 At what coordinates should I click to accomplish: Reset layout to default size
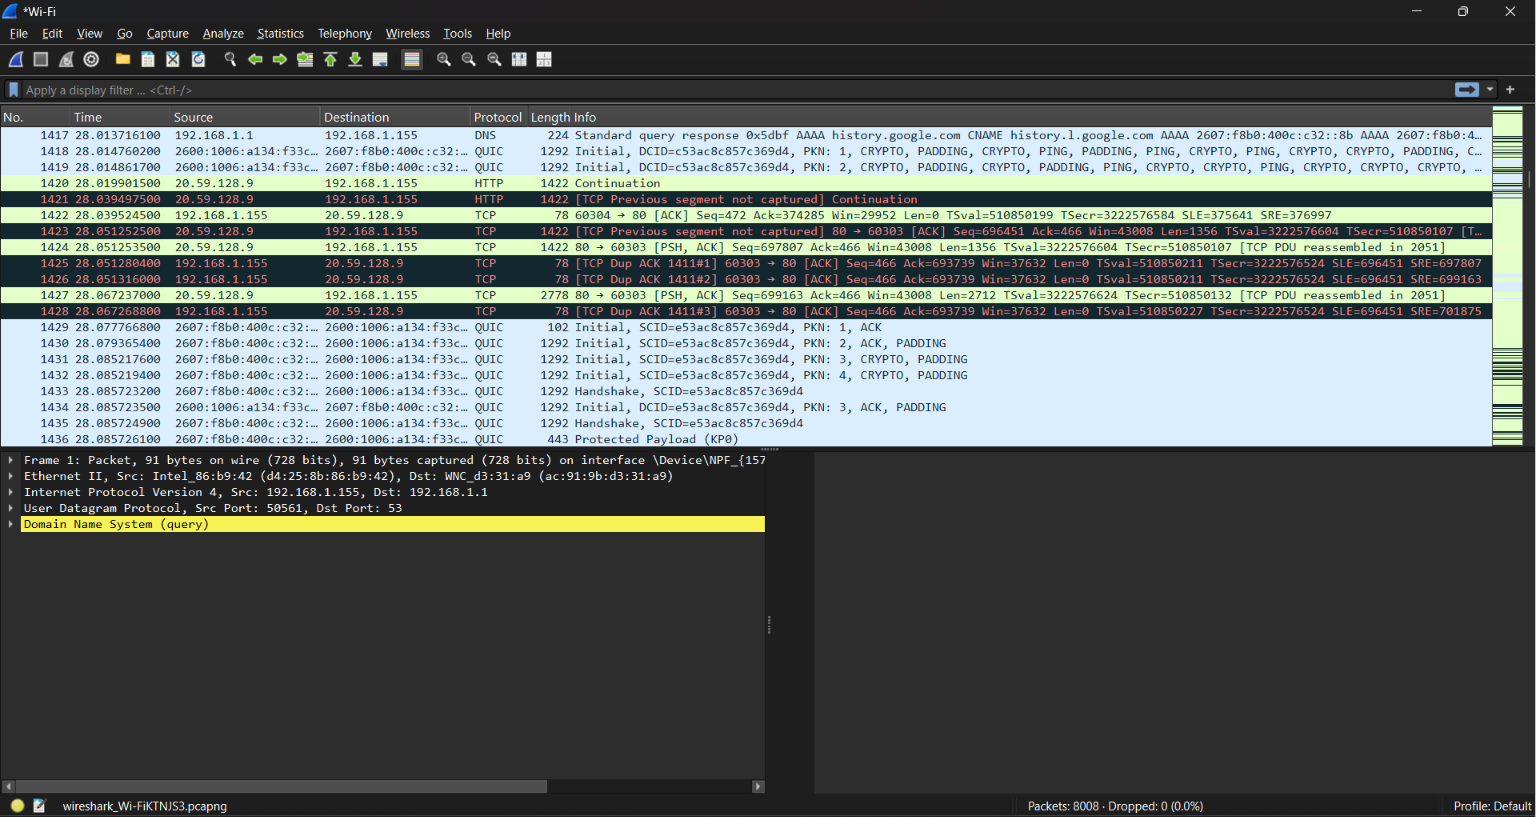519,60
